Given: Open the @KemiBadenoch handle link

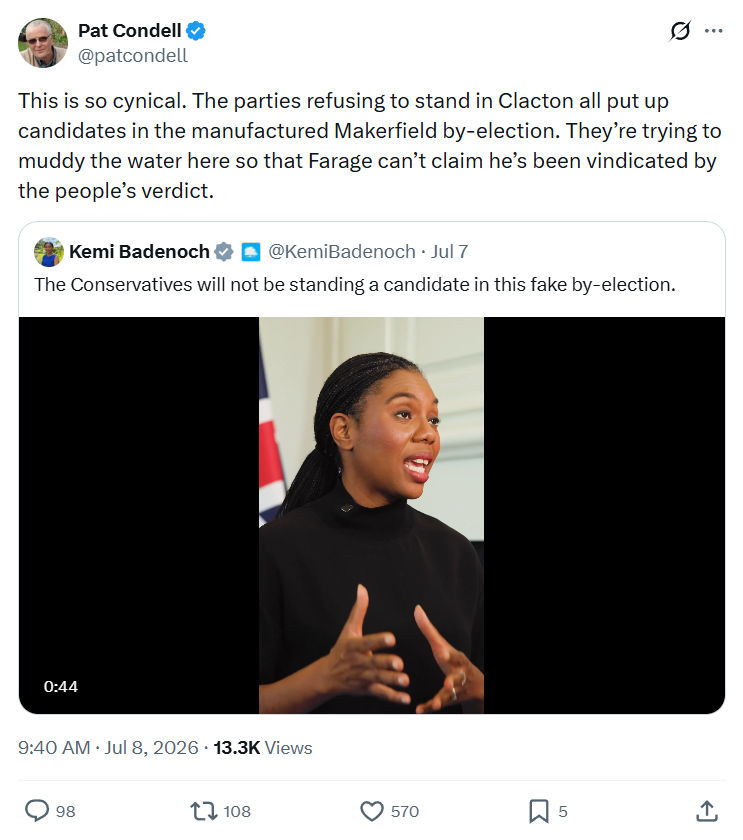Looking at the screenshot, I should coord(342,252).
